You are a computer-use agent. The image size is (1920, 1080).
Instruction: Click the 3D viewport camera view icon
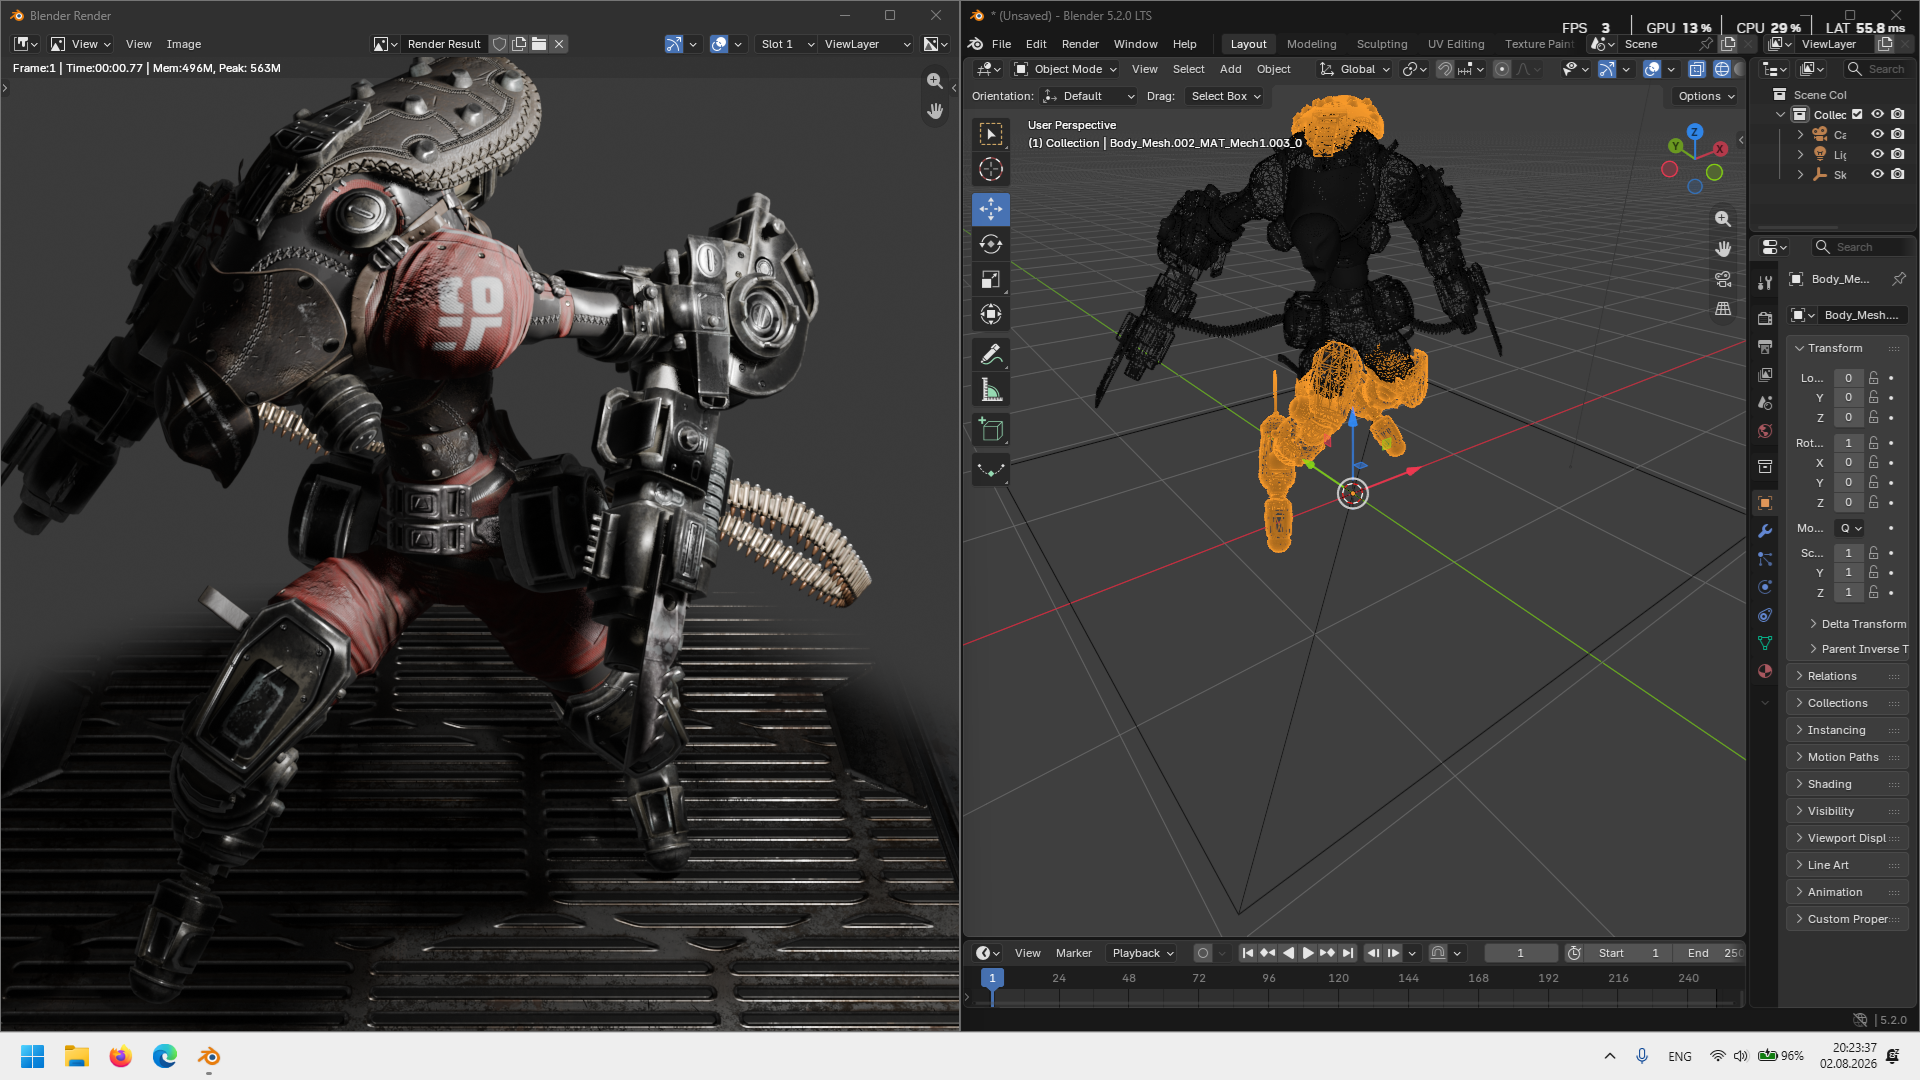1723,279
